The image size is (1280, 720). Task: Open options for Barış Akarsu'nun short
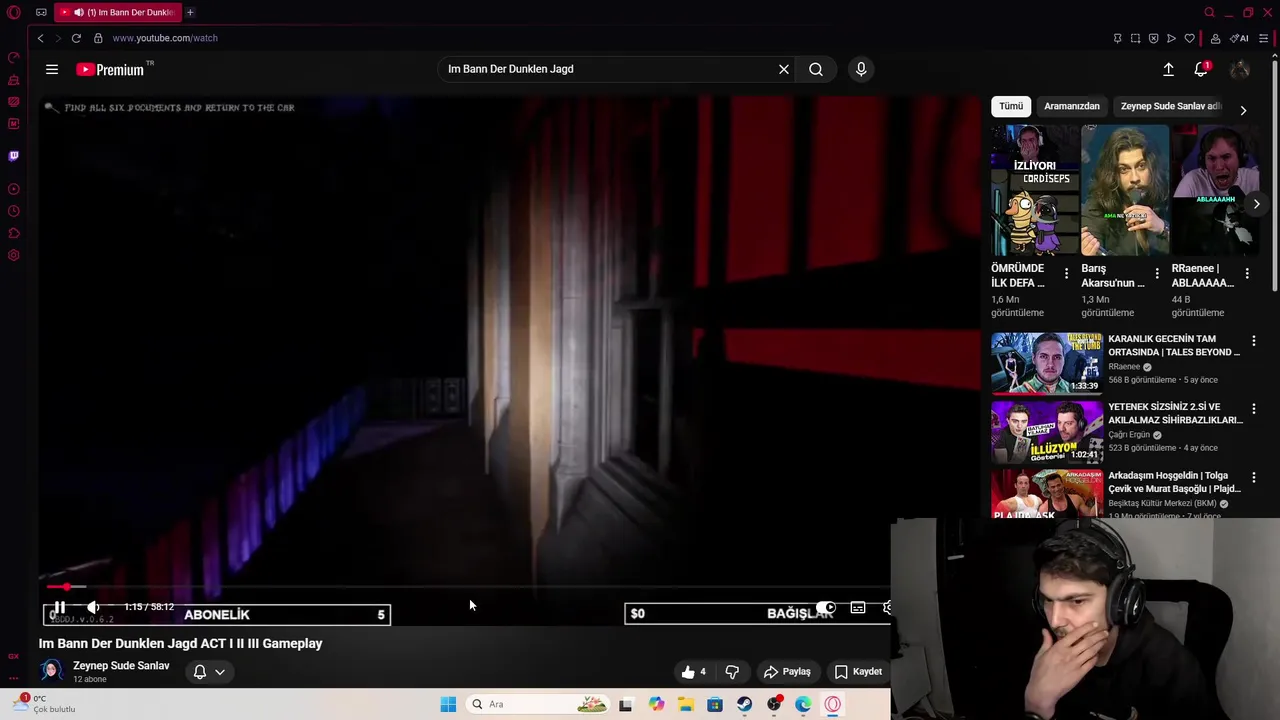pyautogui.click(x=1157, y=274)
